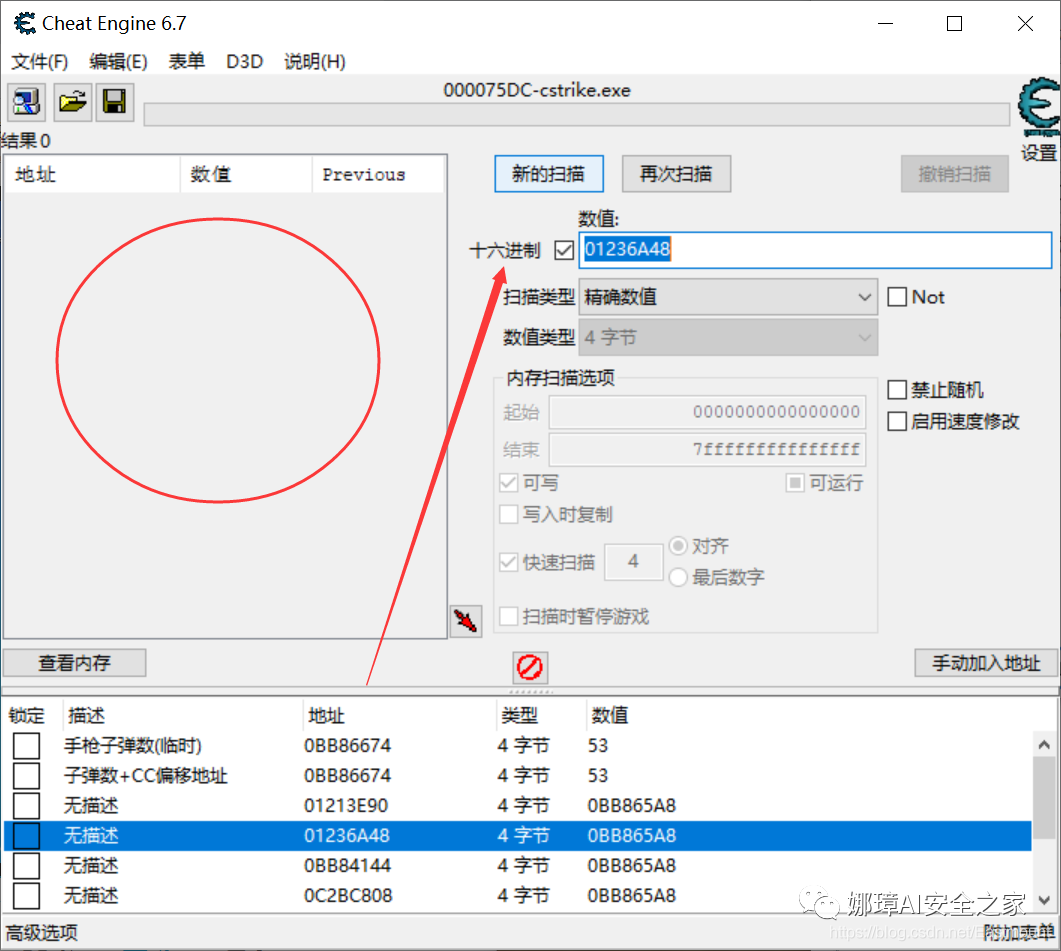Select the 最后数字 radio button
Viewport: 1061px width, 951px height.
click(678, 577)
